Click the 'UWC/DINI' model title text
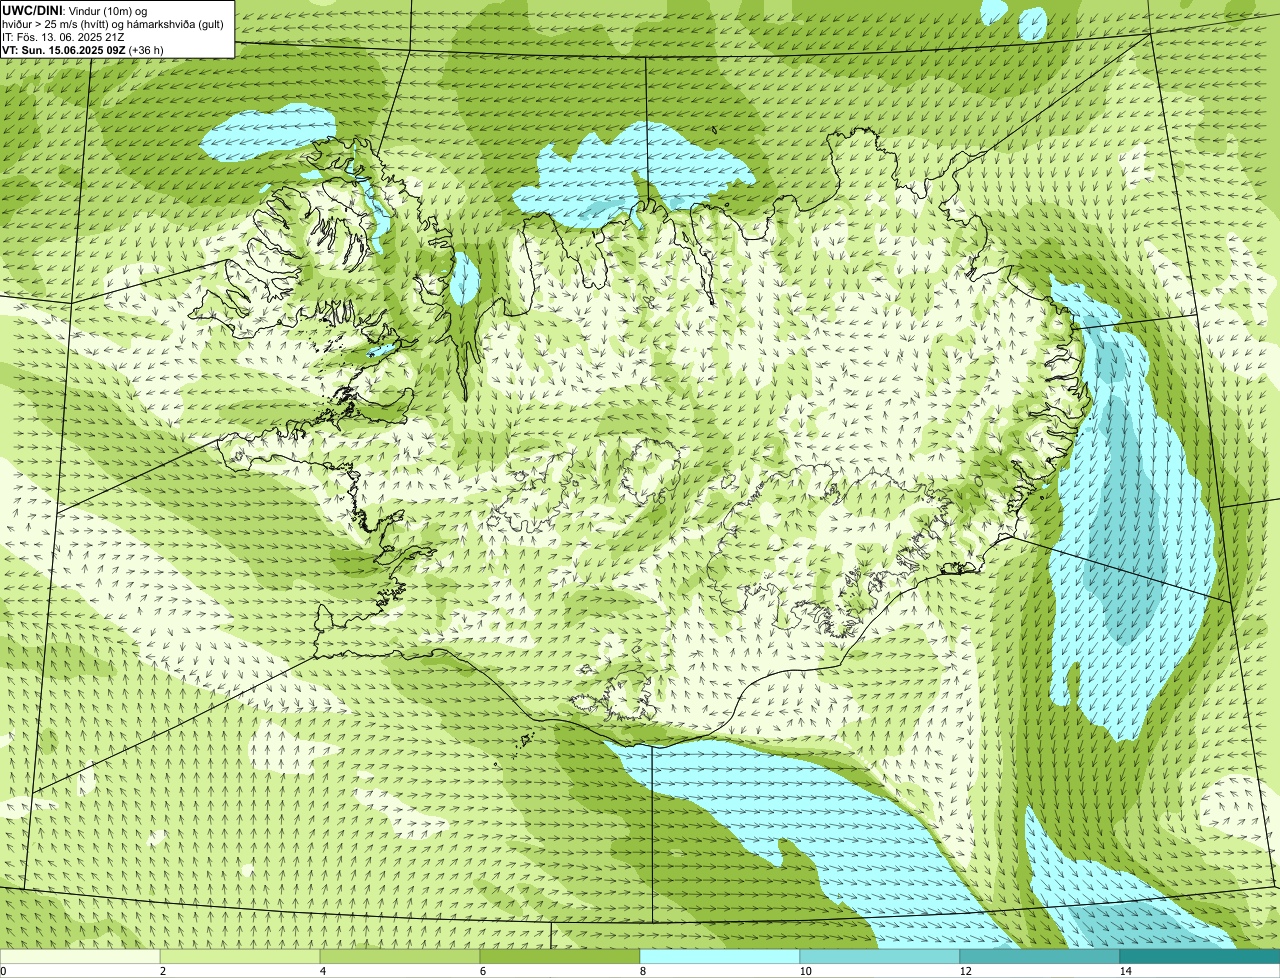The height and width of the screenshot is (978, 1280). point(32,10)
